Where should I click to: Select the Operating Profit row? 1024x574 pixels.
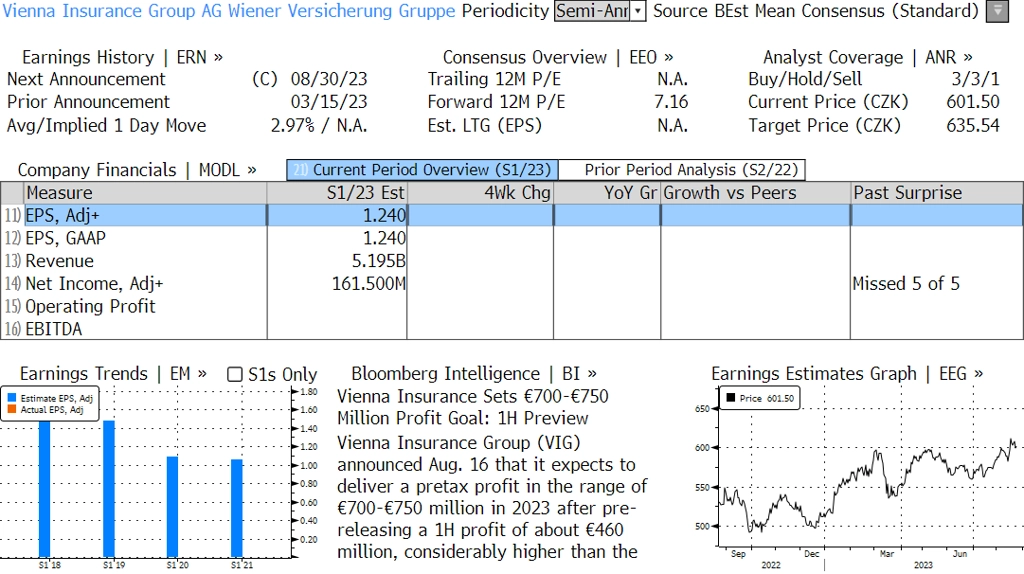click(x=511, y=307)
